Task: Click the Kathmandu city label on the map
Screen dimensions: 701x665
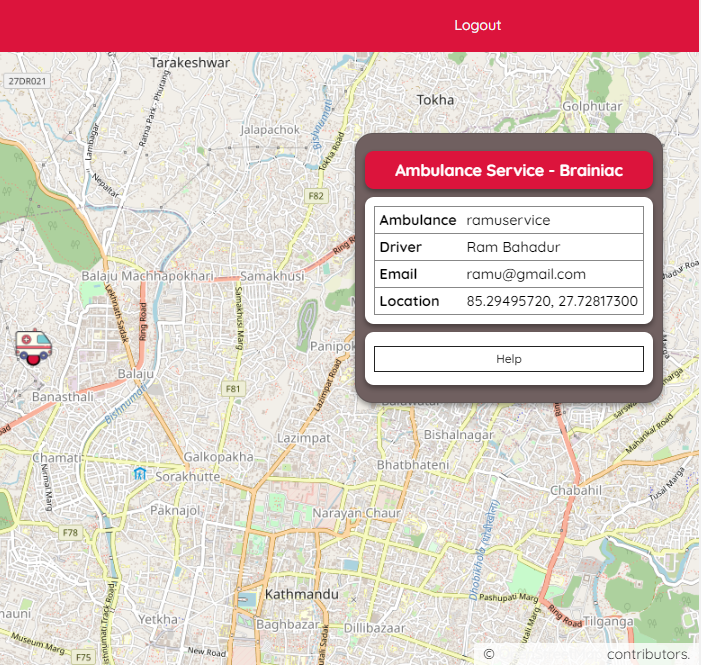Action: (302, 594)
